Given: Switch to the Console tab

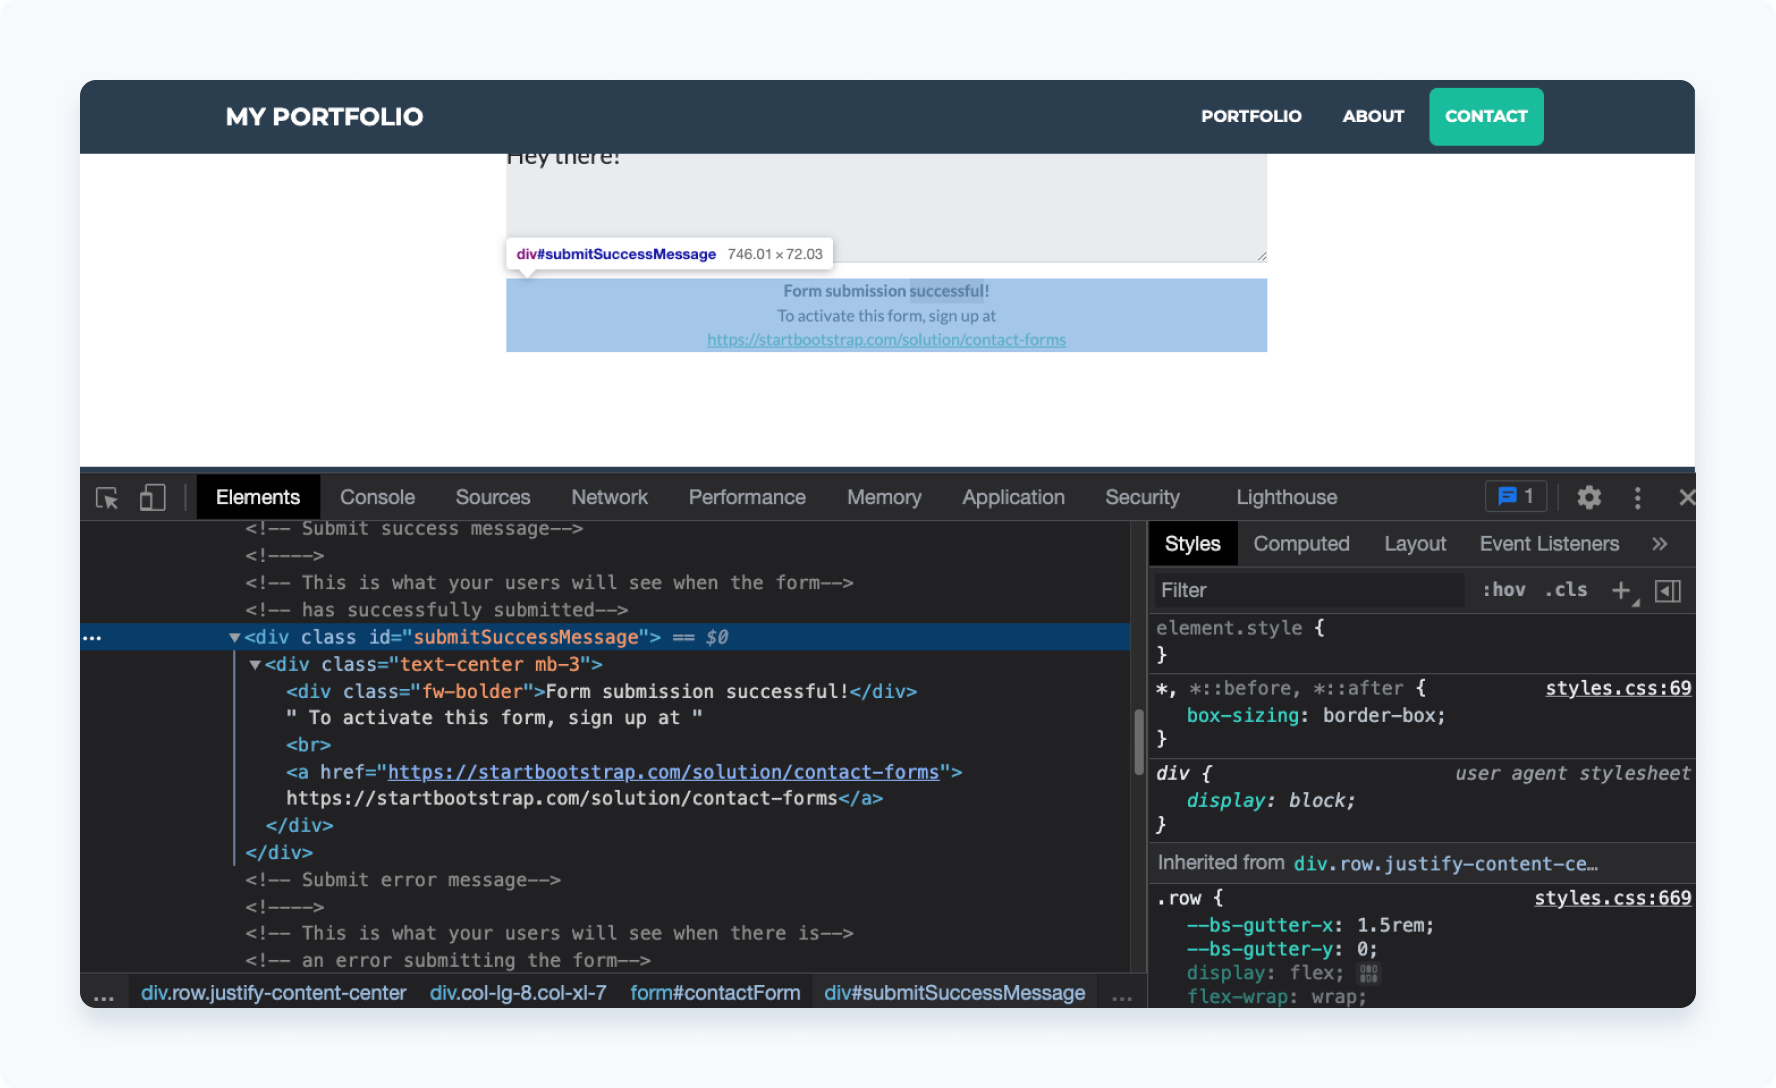Looking at the screenshot, I should [377, 497].
